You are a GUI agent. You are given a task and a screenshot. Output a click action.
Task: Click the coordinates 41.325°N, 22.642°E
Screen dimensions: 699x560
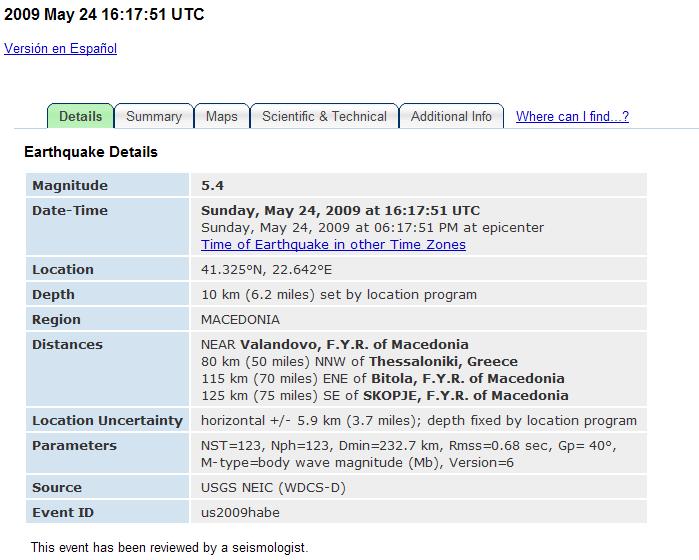click(x=267, y=269)
